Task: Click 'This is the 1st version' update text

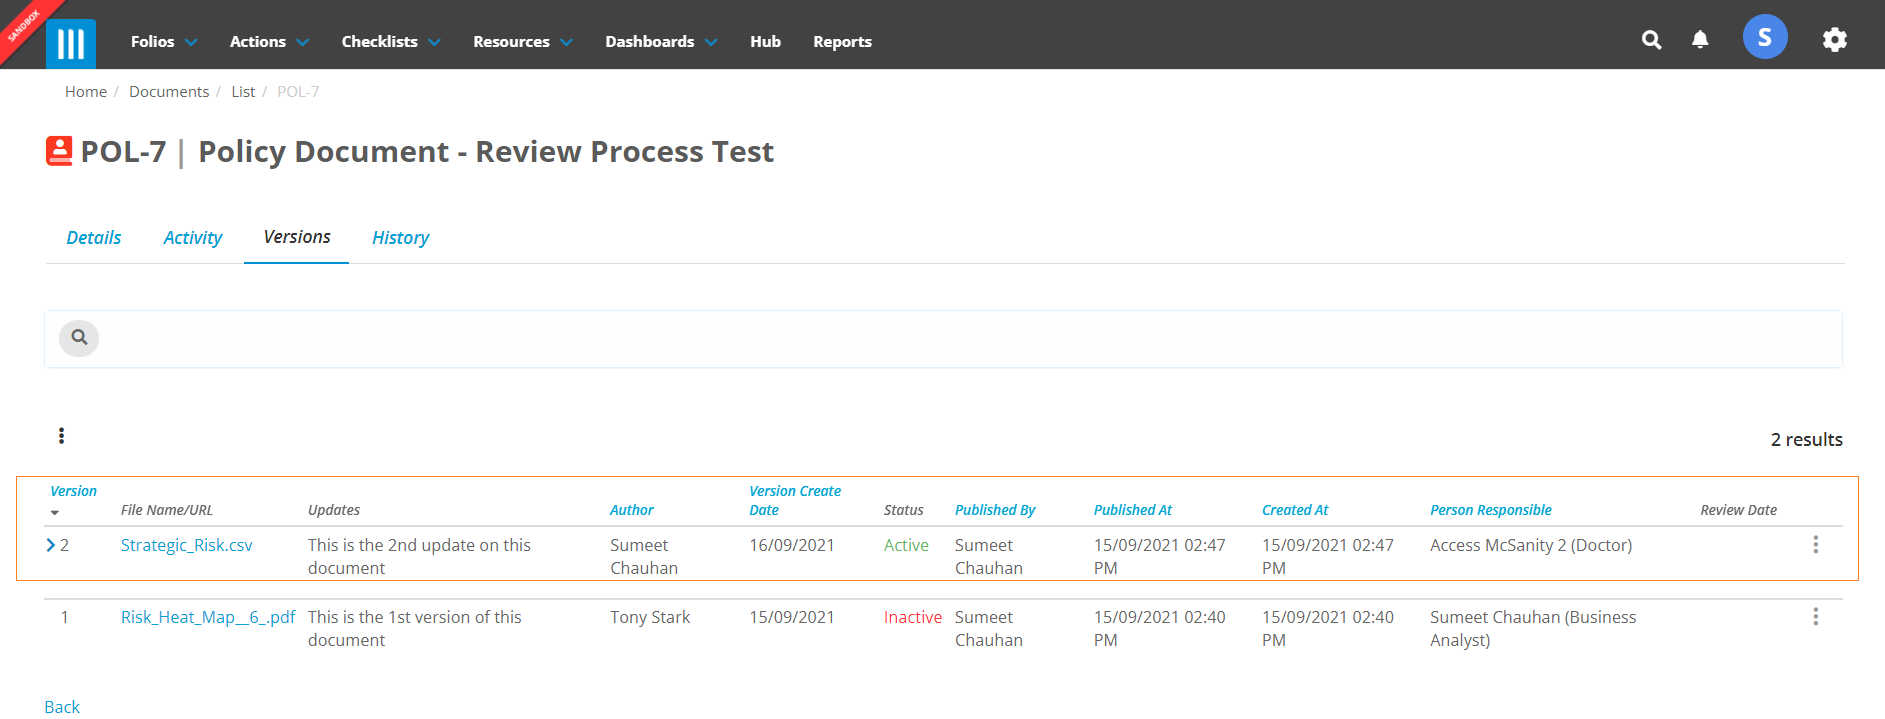Action: 415,628
